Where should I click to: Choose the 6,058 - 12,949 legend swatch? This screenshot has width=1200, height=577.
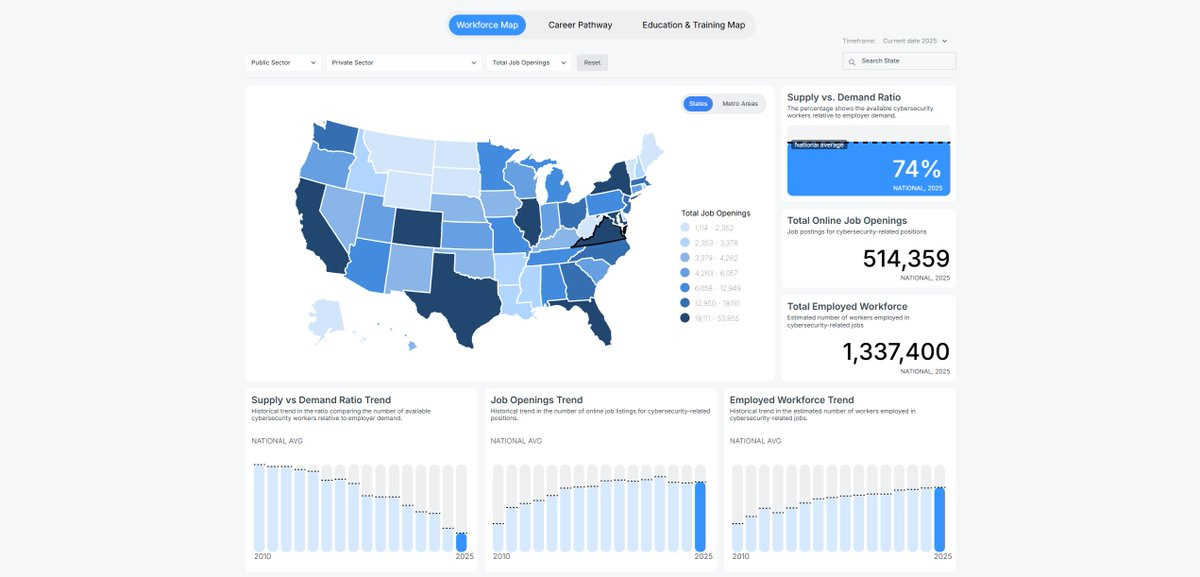tap(685, 288)
